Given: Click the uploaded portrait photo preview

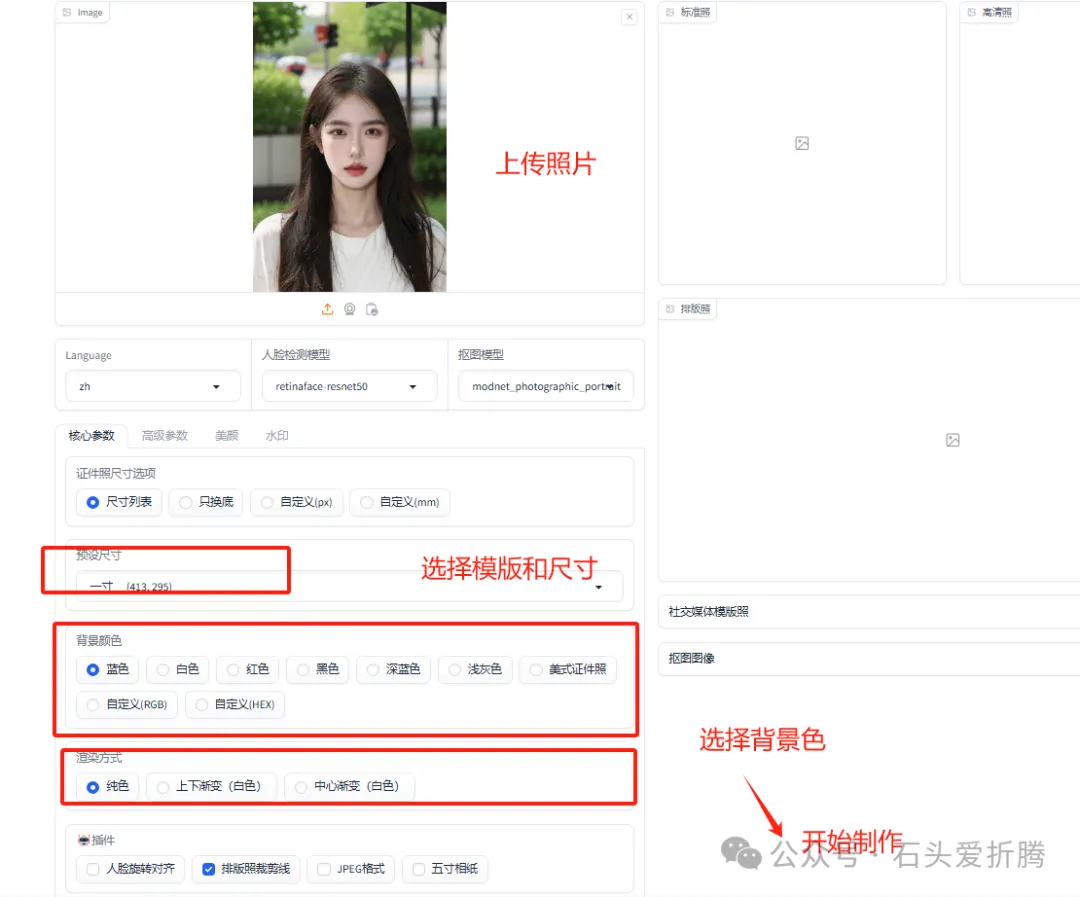Looking at the screenshot, I should pyautogui.click(x=349, y=147).
